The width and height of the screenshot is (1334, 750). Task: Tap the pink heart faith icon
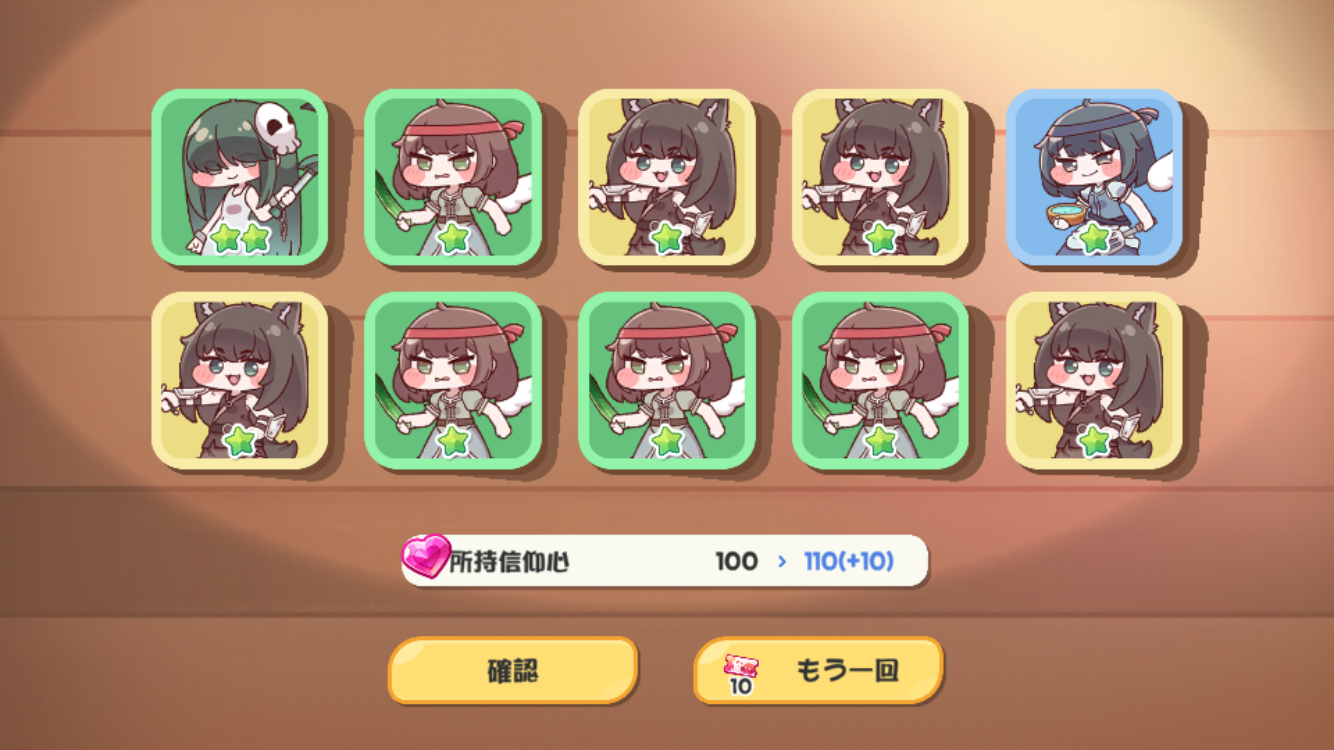(x=427, y=557)
